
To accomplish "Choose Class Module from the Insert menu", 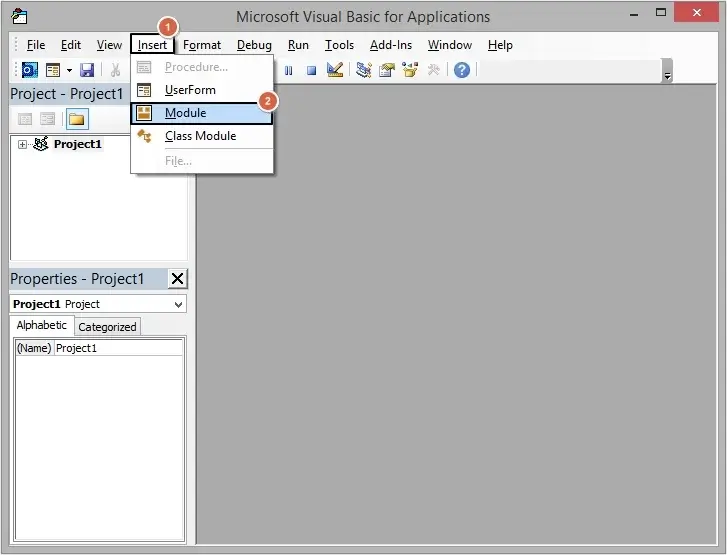I will tap(202, 136).
